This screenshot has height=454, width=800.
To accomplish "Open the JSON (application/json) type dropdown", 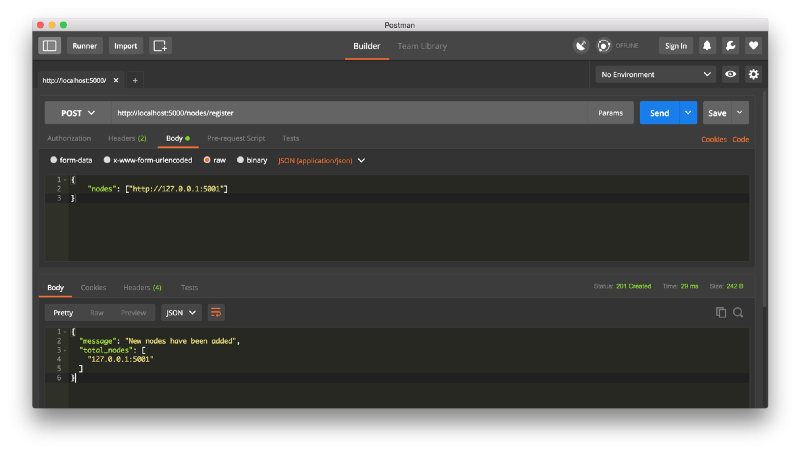I will 321,160.
